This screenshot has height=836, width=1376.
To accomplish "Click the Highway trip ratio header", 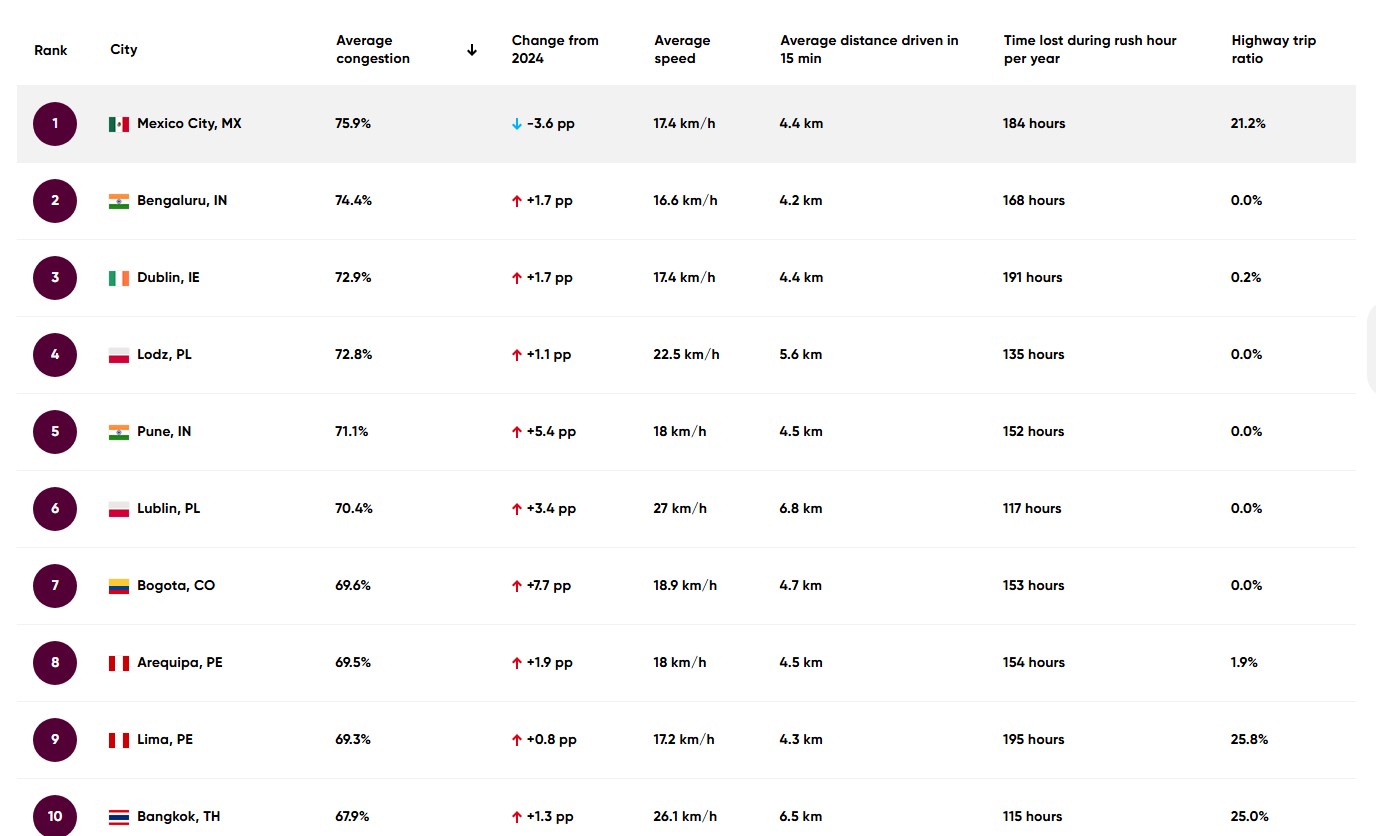I will coord(1273,50).
